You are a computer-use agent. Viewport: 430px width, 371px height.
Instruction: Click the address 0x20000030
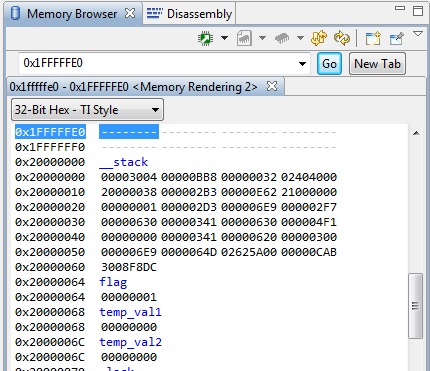coord(50,222)
